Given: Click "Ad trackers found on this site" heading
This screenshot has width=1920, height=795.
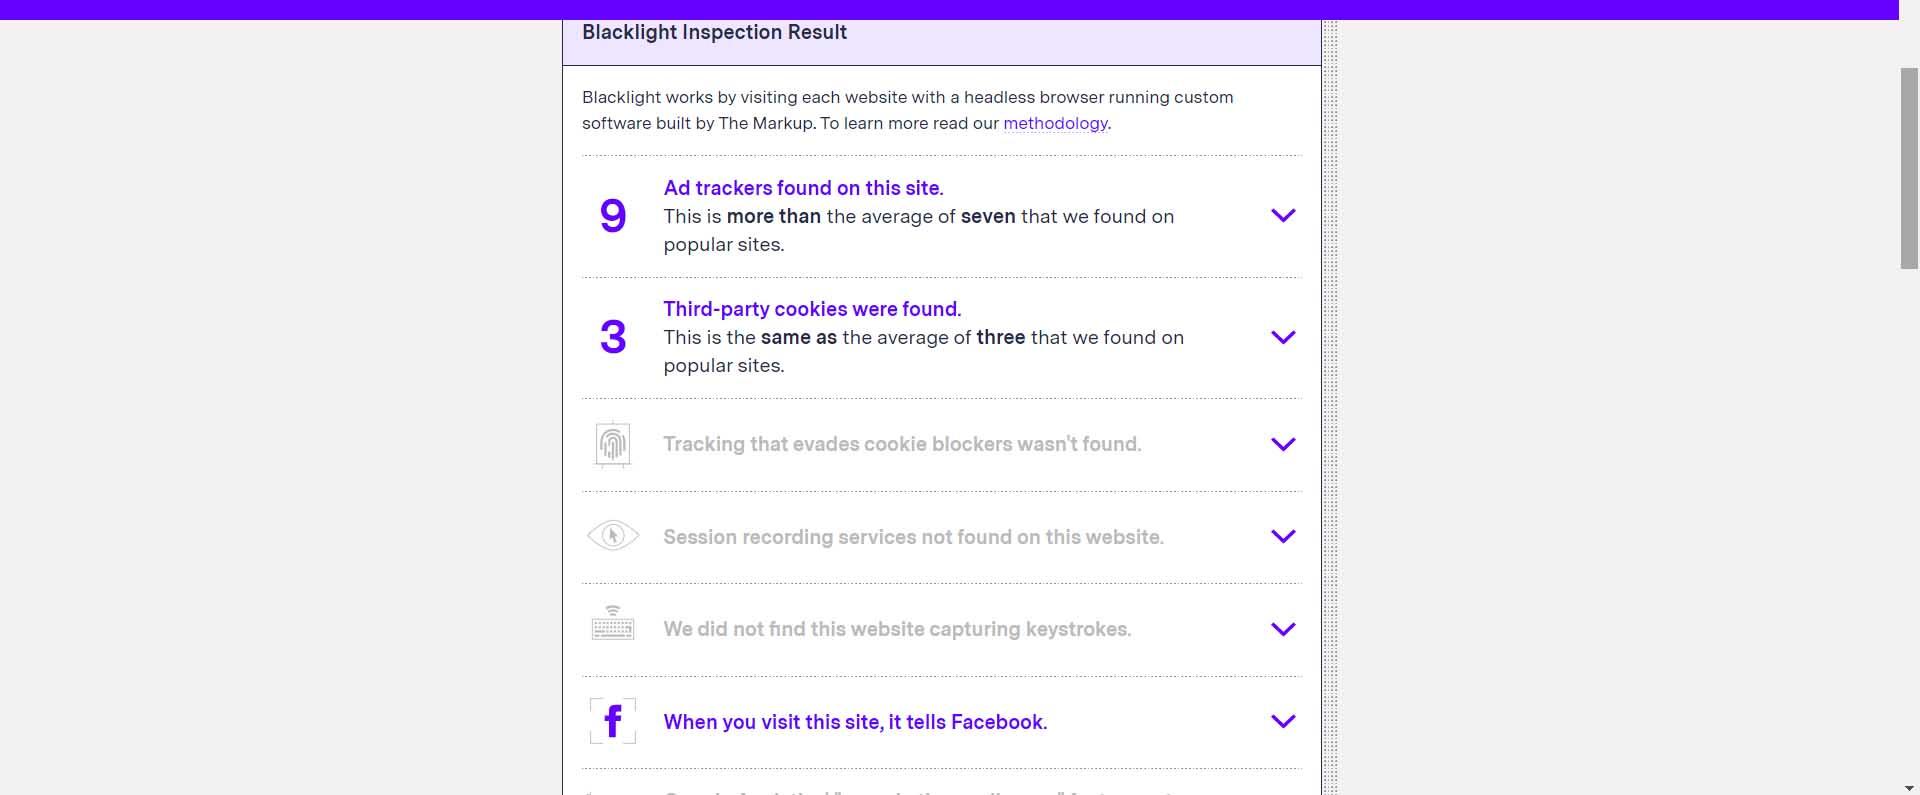Looking at the screenshot, I should 803,188.
